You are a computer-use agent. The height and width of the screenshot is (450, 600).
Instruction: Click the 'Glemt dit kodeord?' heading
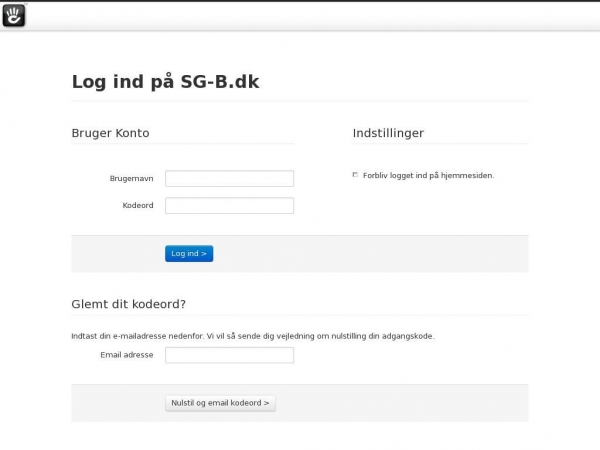click(129, 304)
